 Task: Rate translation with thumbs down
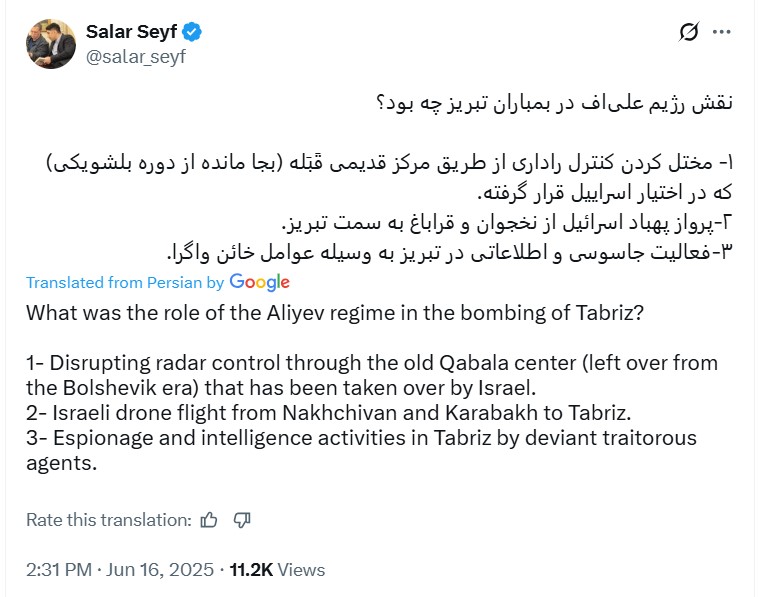(241, 519)
